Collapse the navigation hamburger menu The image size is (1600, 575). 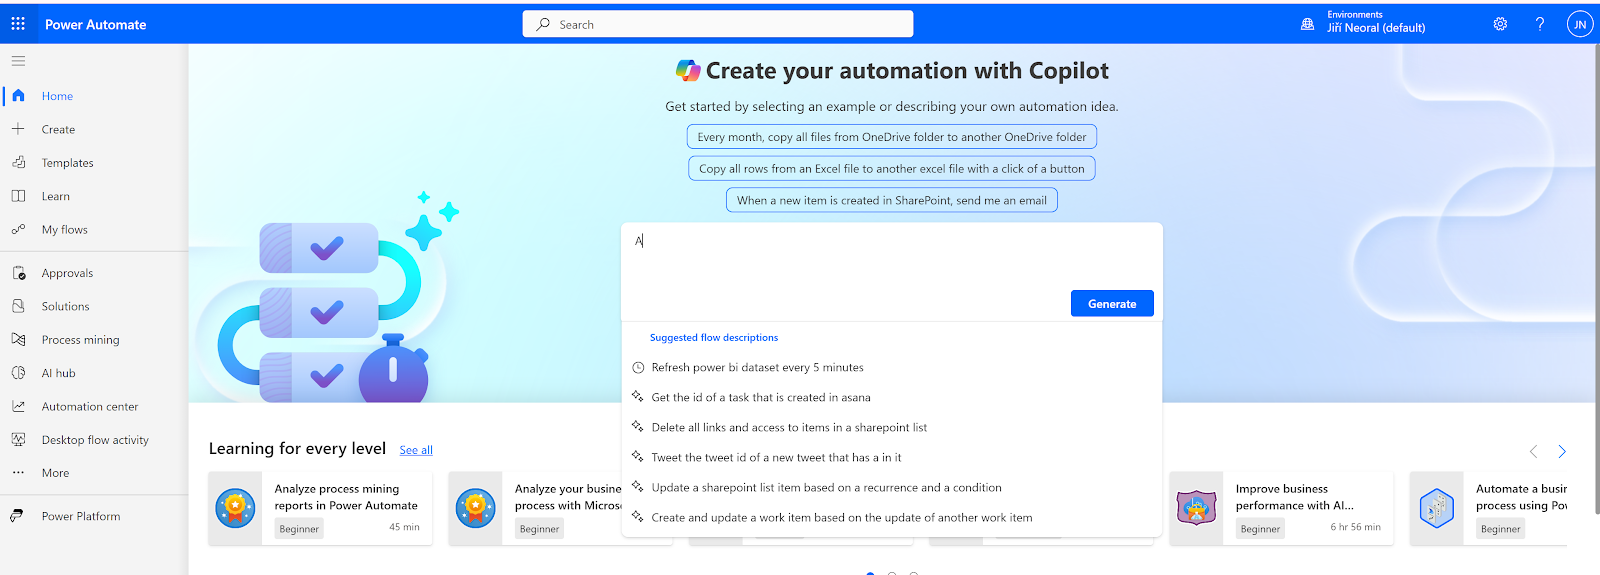pos(18,61)
